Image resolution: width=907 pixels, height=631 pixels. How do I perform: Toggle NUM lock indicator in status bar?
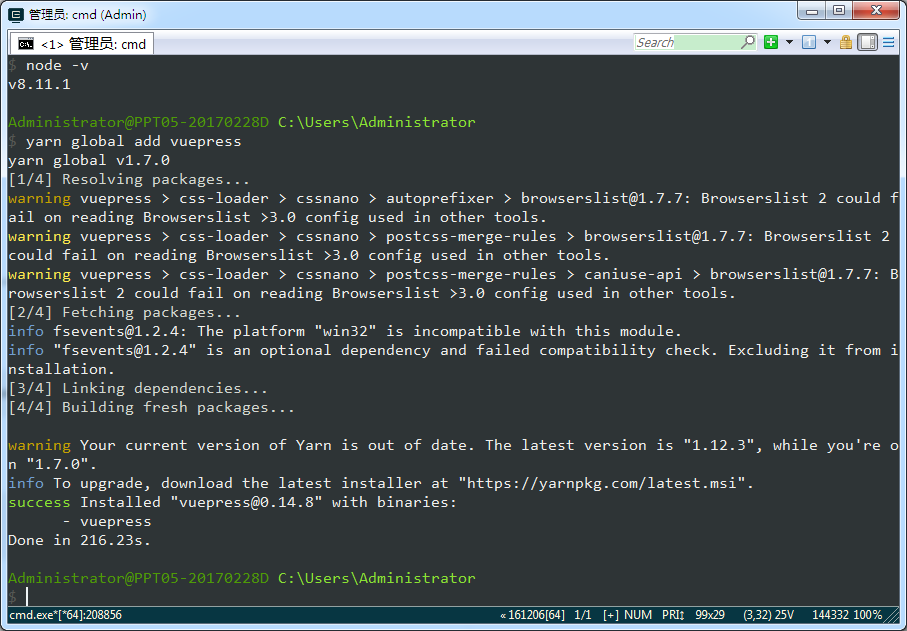[x=638, y=615]
